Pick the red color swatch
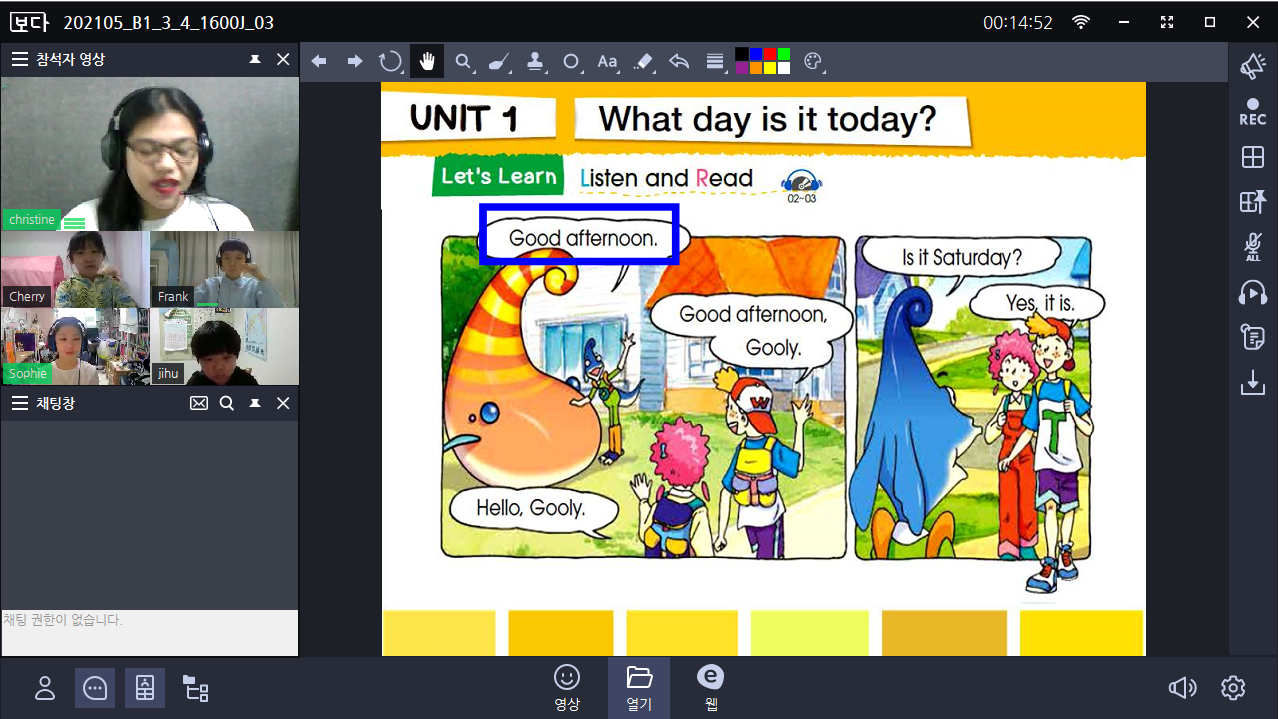Image resolution: width=1278 pixels, height=719 pixels. click(769, 54)
